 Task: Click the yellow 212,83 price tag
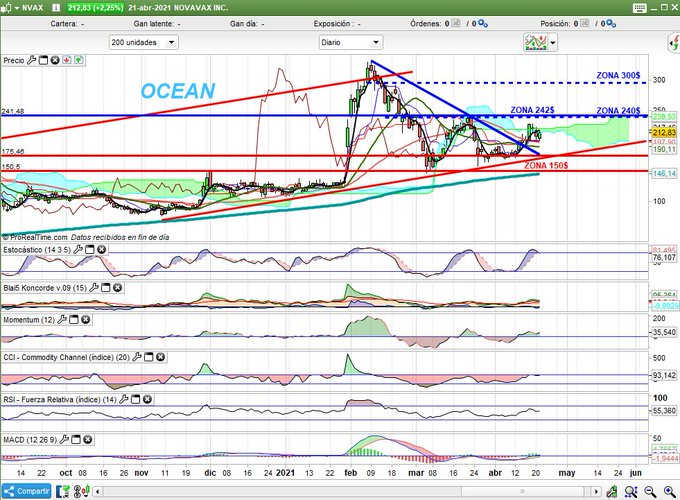[664, 133]
